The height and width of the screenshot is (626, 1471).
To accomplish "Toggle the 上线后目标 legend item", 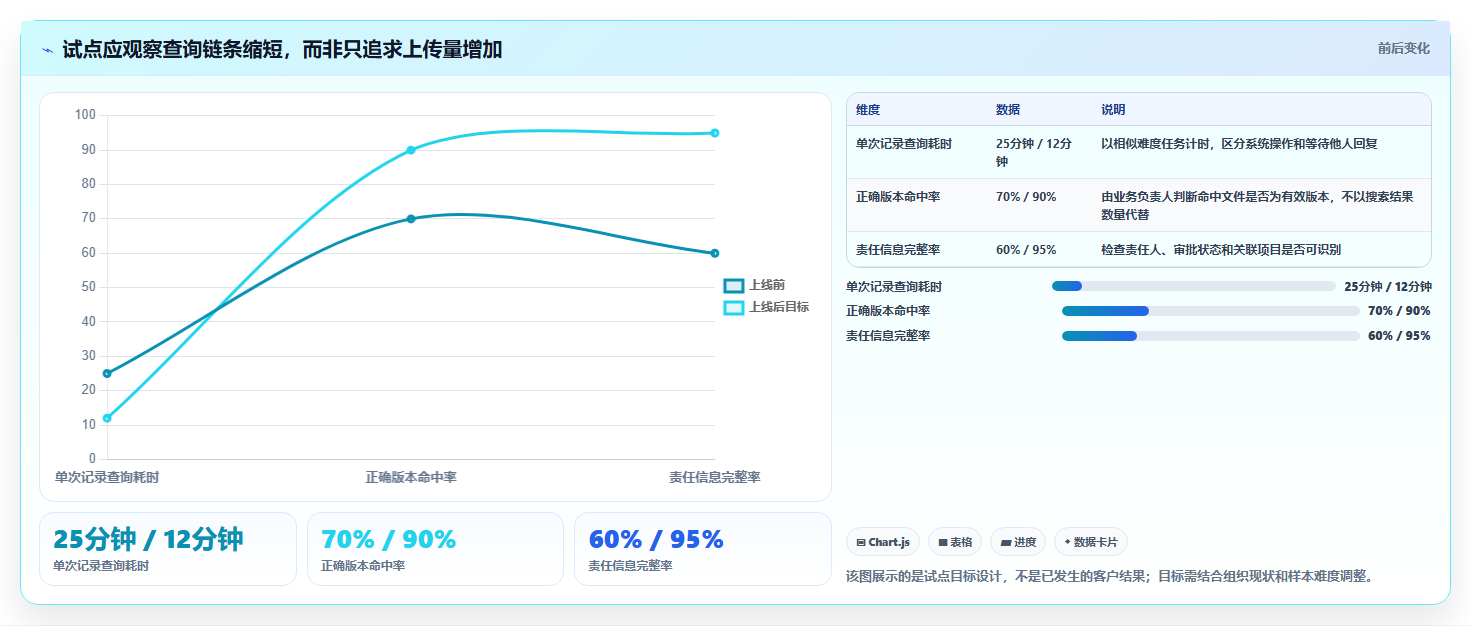I will tap(766, 307).
